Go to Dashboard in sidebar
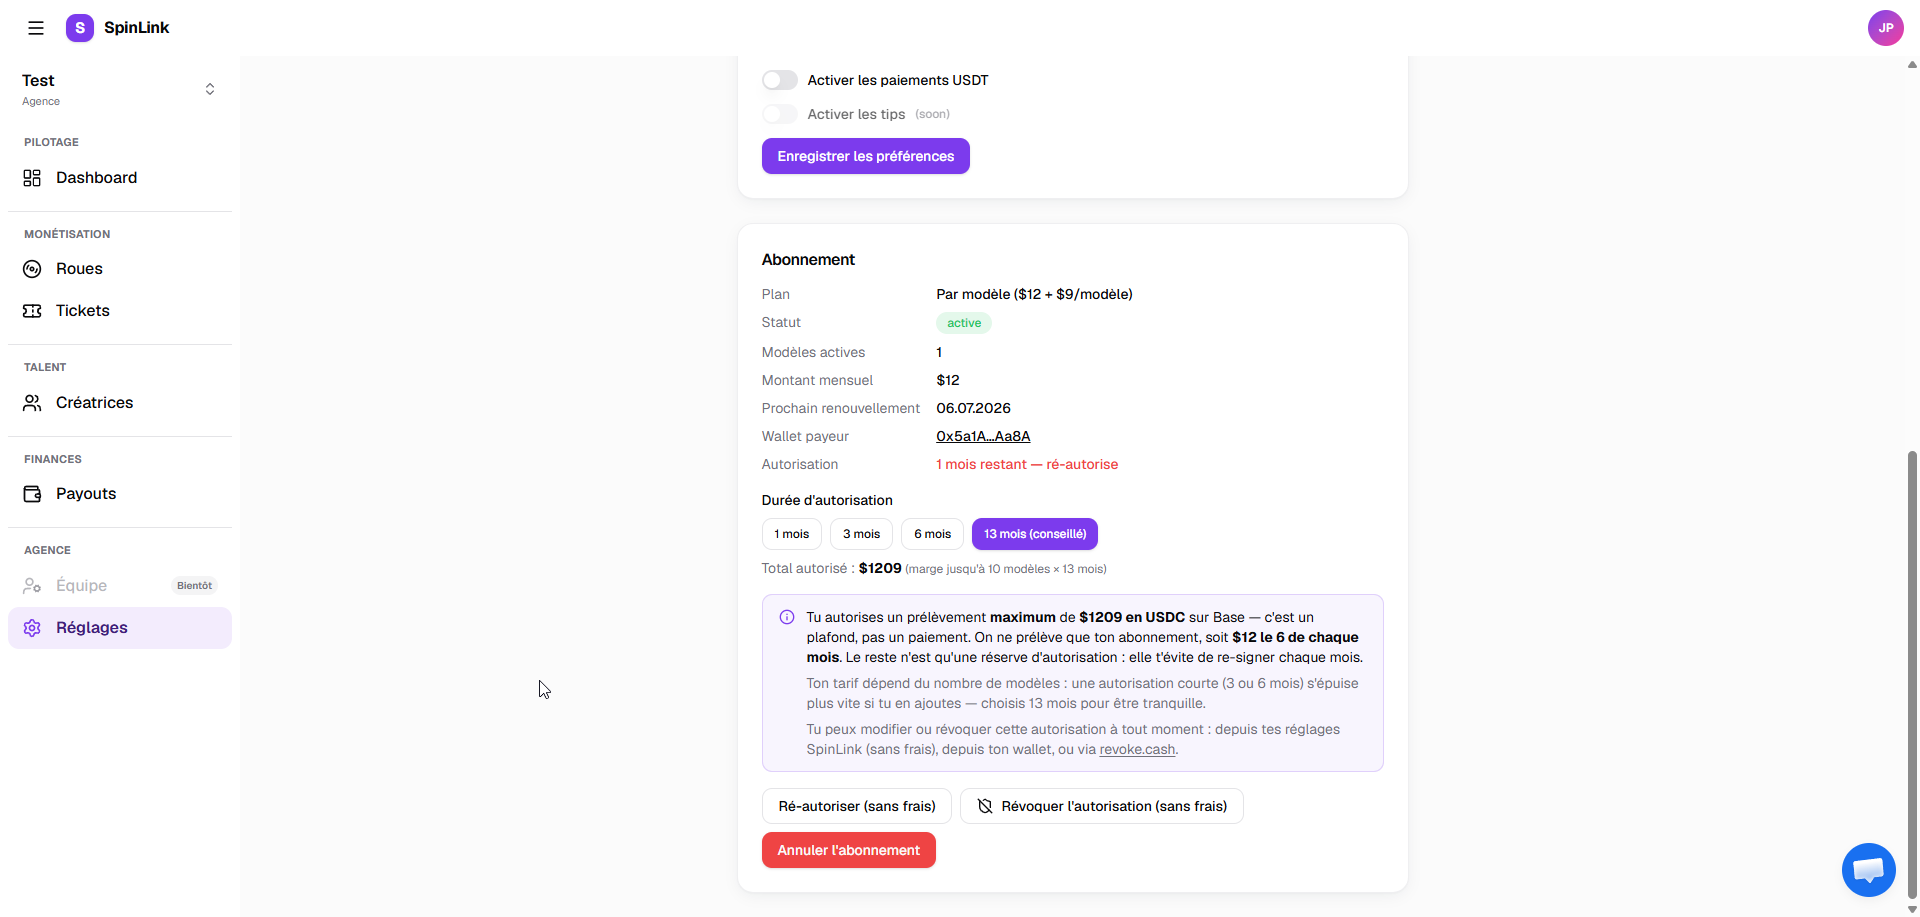The image size is (1920, 917). point(120,178)
